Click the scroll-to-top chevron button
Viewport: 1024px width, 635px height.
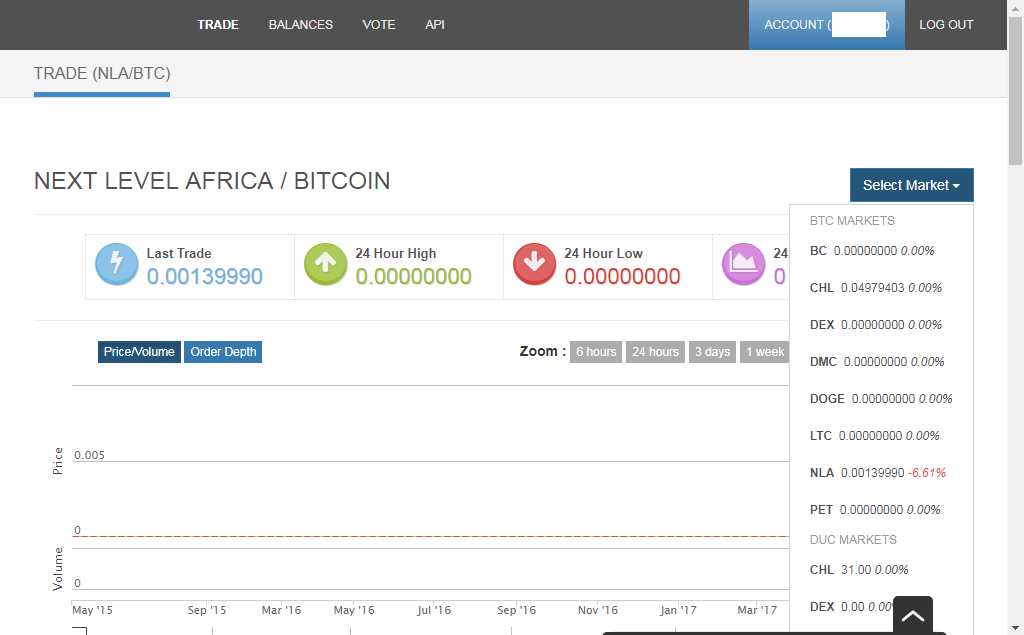point(912,615)
